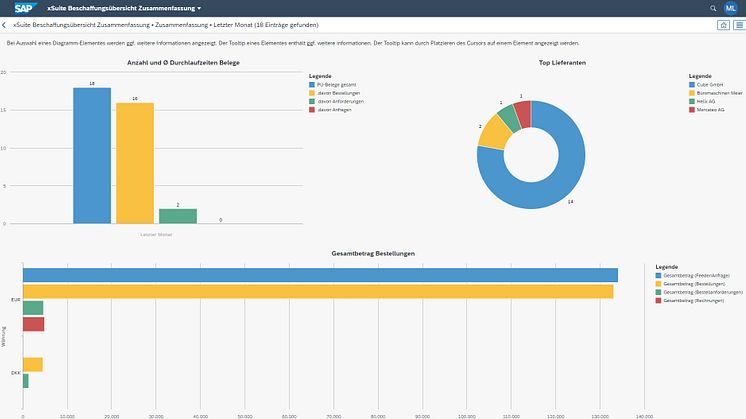Select the blue EUR Gesamtbetrag bar
This screenshot has height=419, width=746.
coord(320,275)
